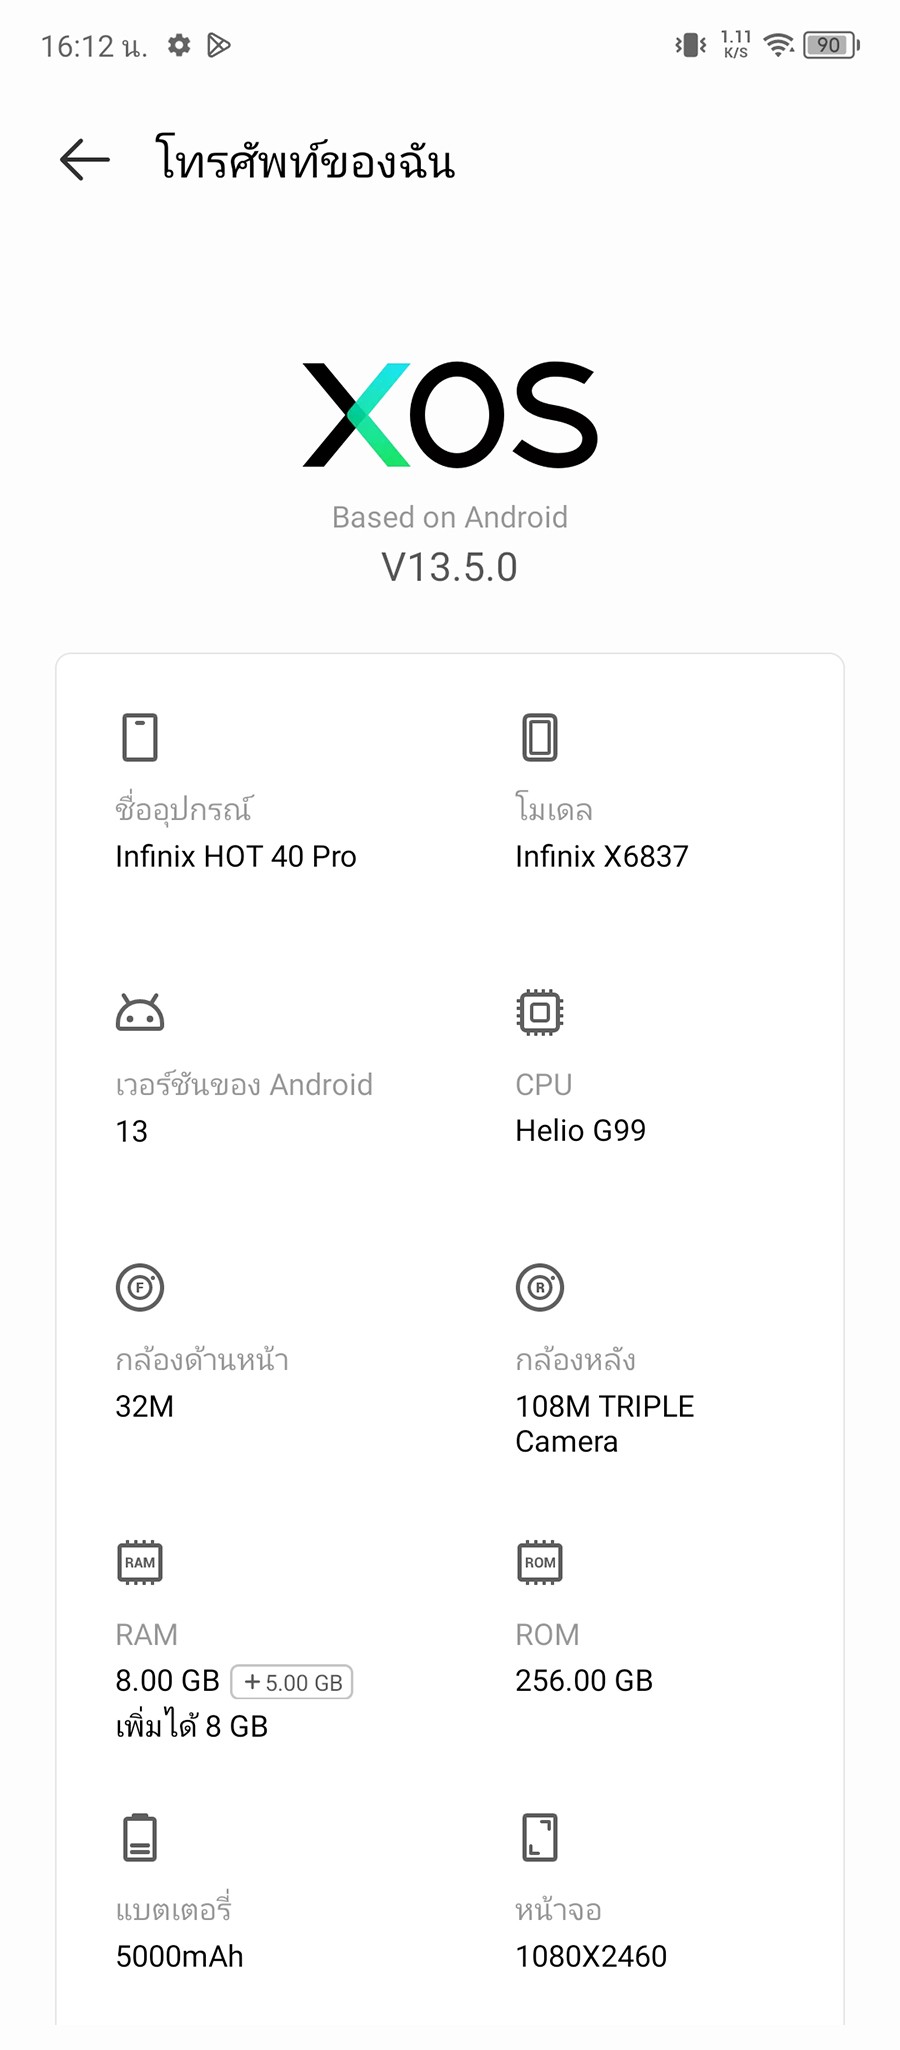
Task: Tap the RAM chip icon
Action: click(140, 1562)
